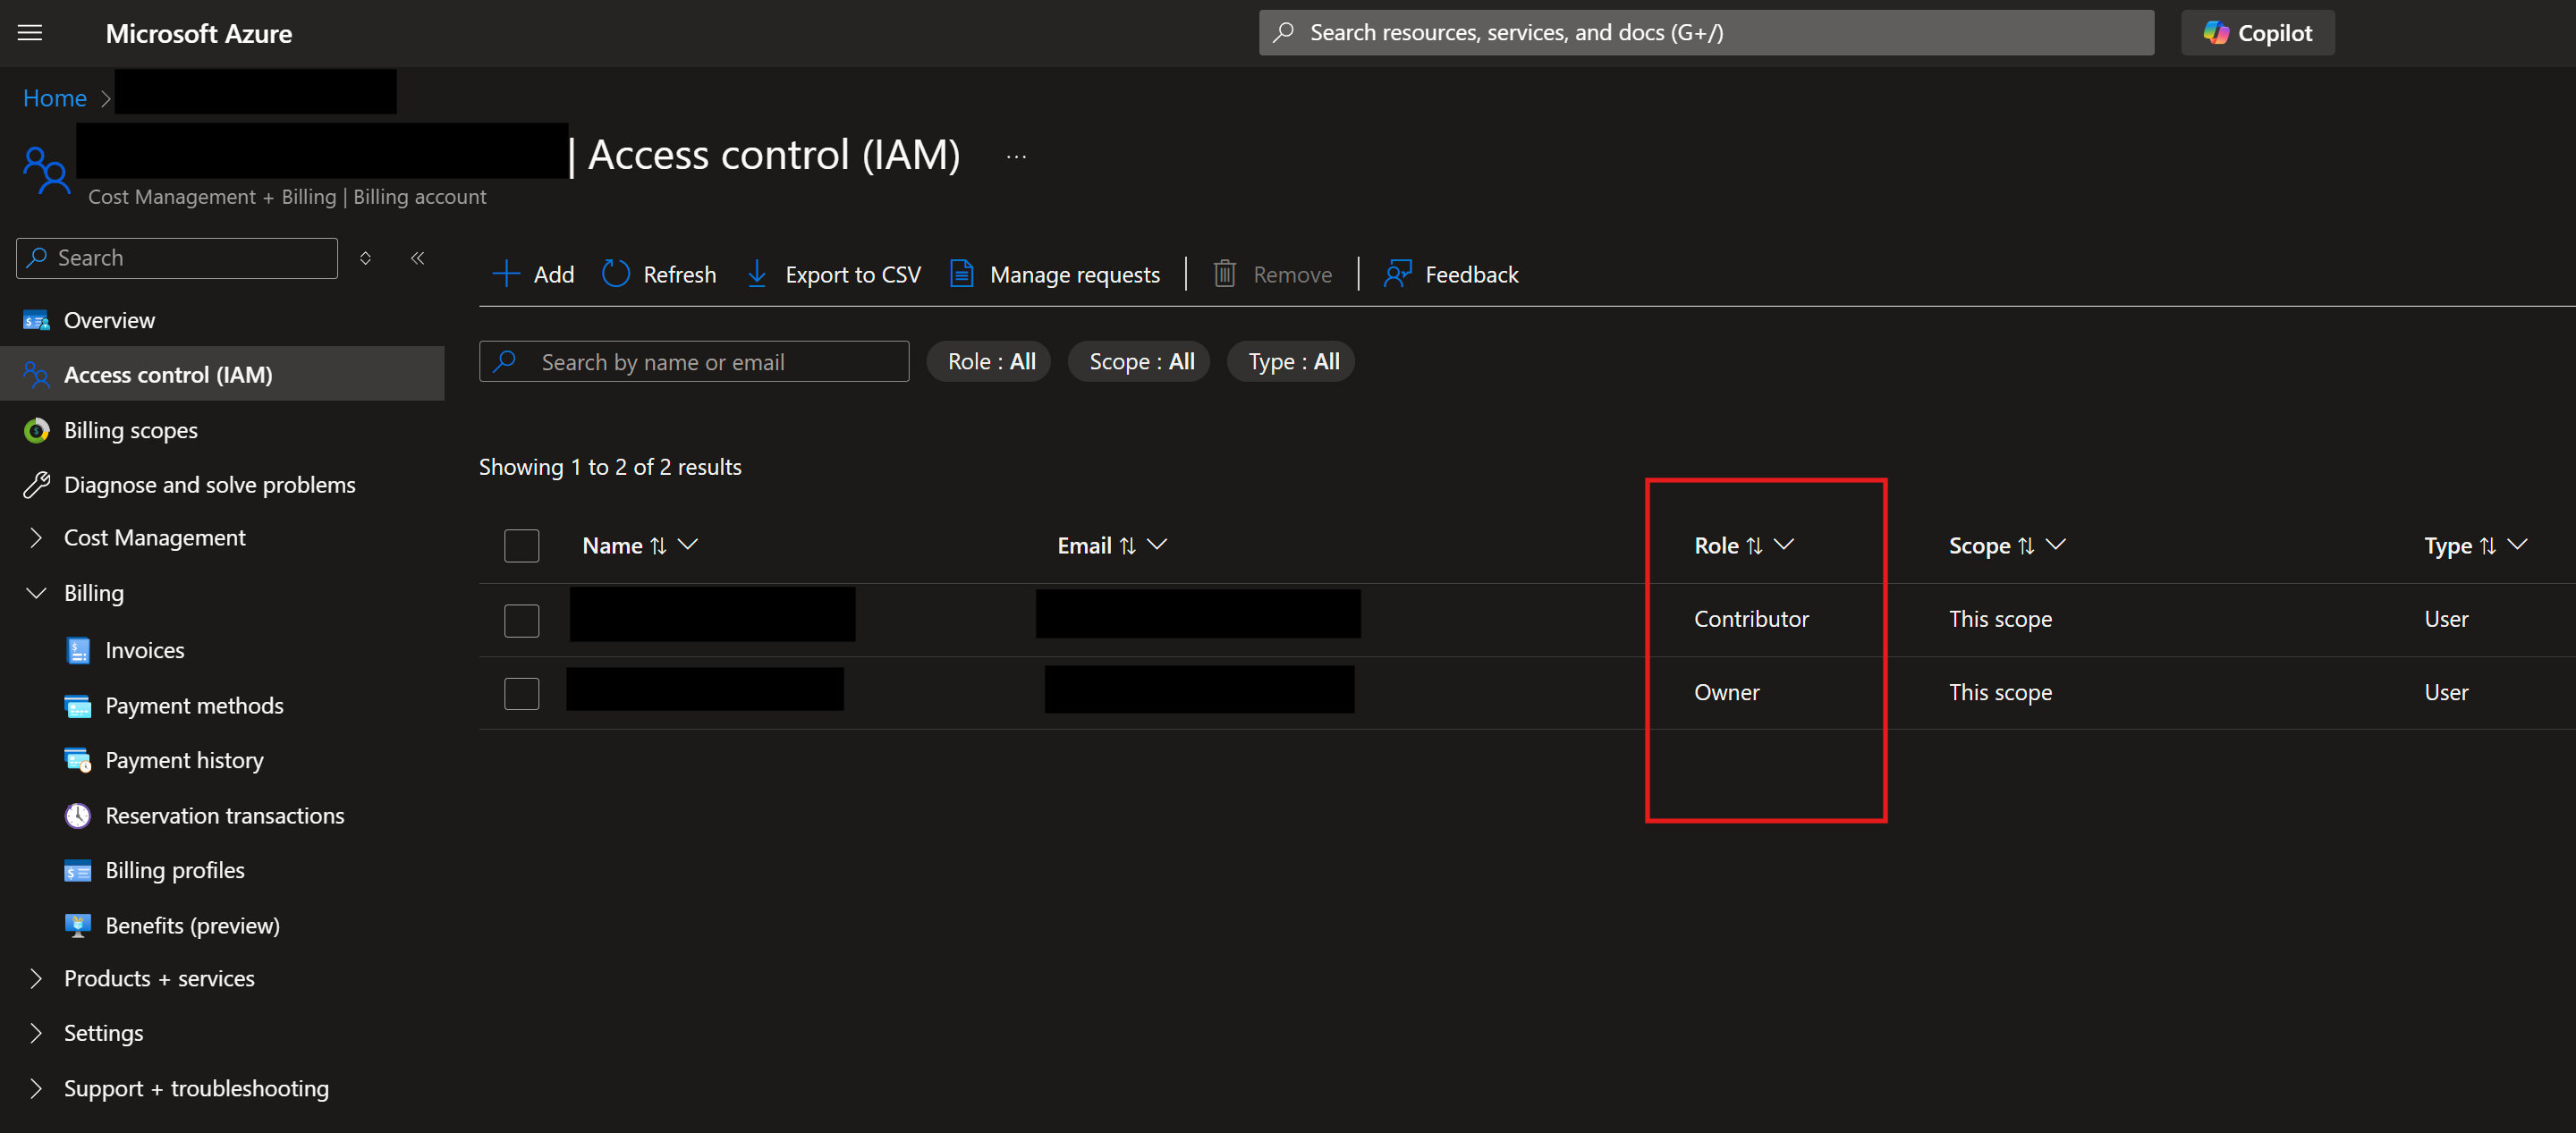Open the Scope : All filter
The height and width of the screenshot is (1133, 2576).
pyautogui.click(x=1140, y=362)
